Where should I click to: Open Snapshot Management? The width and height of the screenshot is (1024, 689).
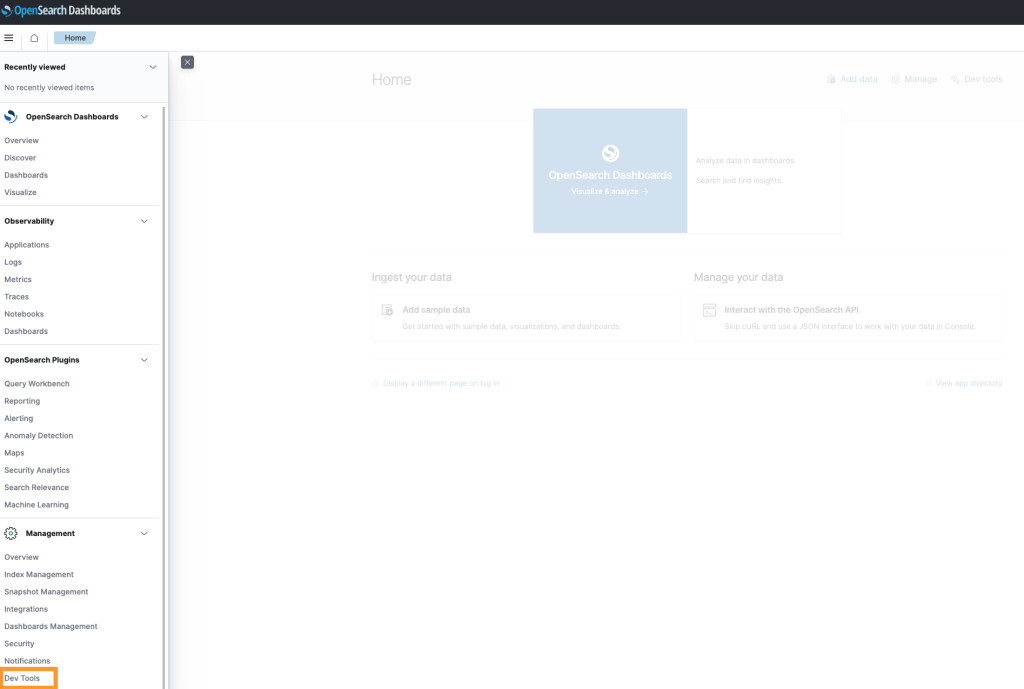pos(46,592)
